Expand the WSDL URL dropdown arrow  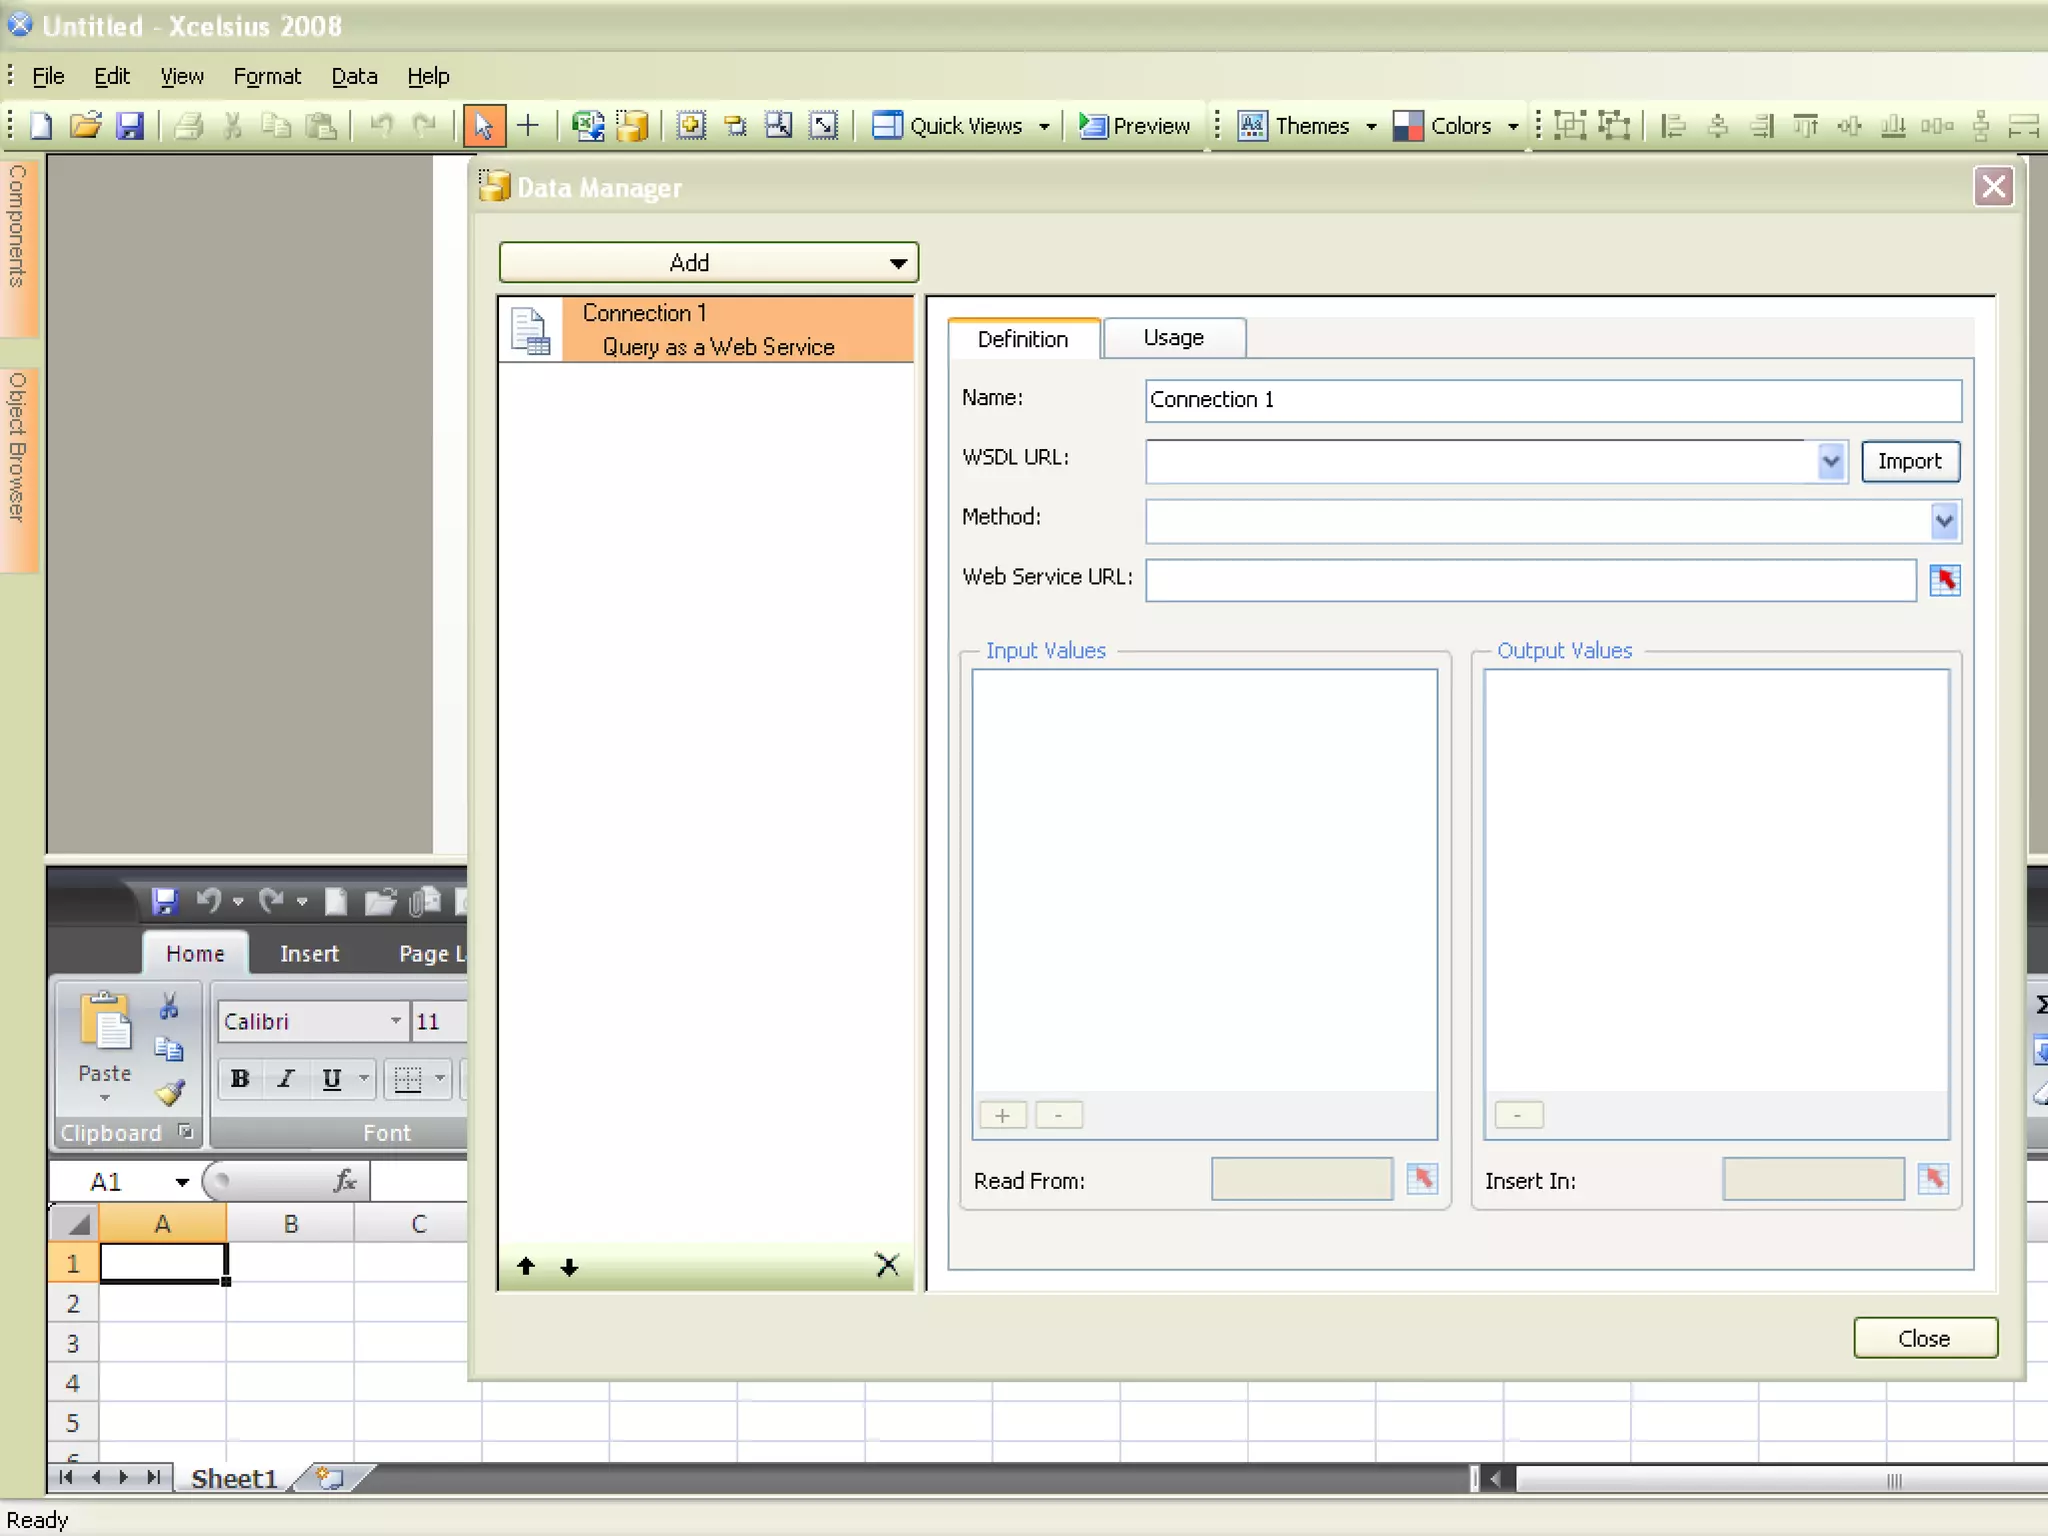pyautogui.click(x=1830, y=461)
